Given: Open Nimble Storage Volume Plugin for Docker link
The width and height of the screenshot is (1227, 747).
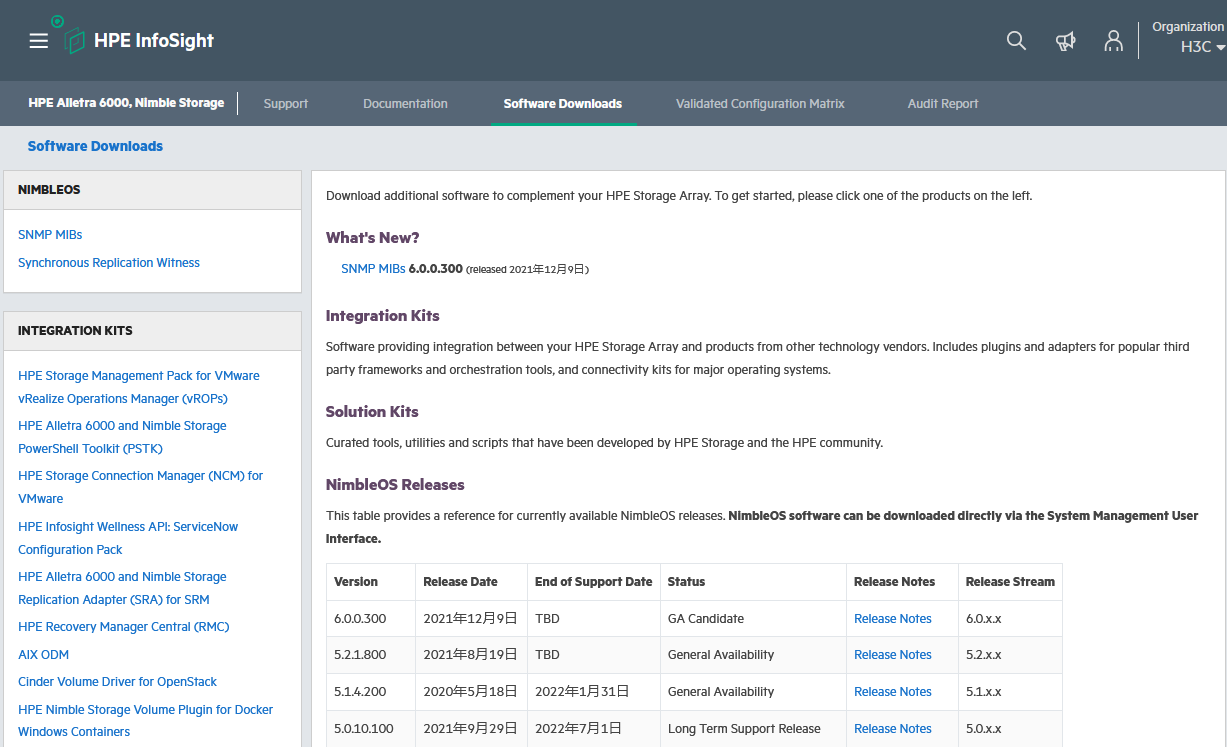Looking at the screenshot, I should coord(146,720).
